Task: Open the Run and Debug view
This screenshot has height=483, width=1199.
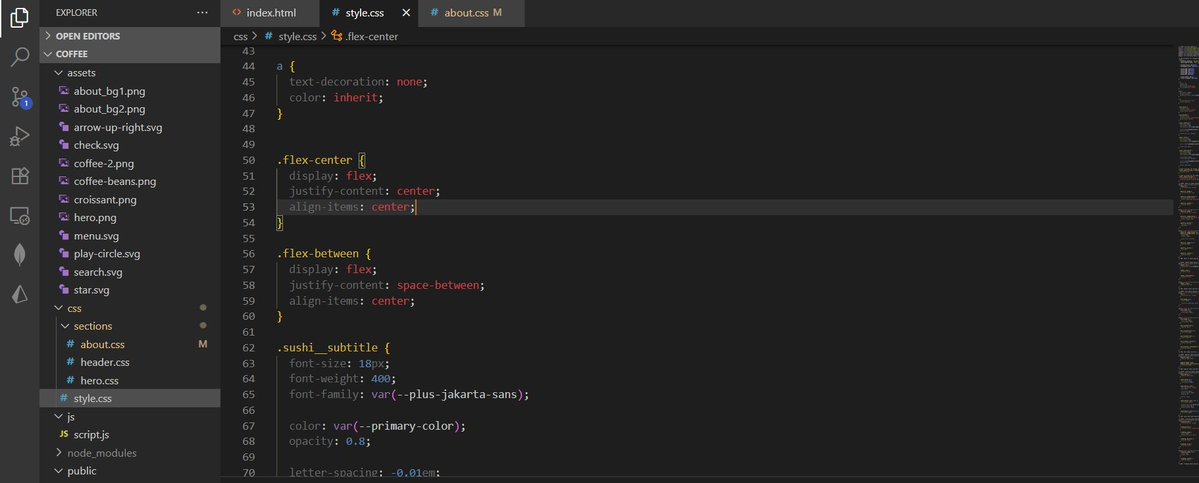Action: [20, 136]
